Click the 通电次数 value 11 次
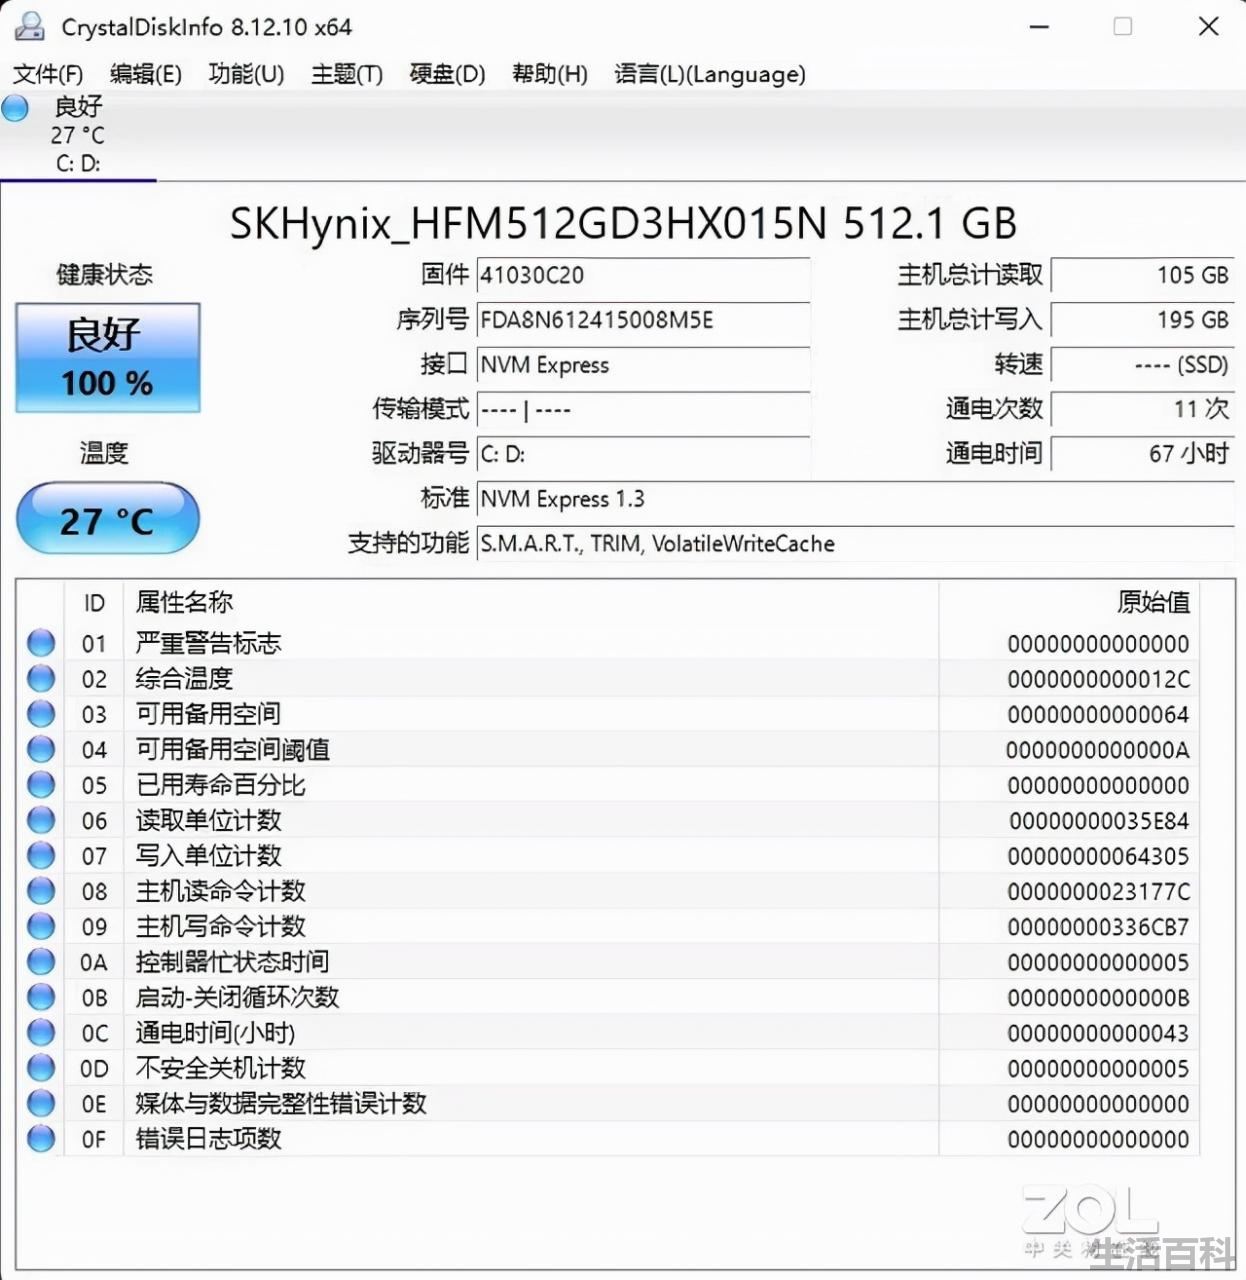 coord(1143,410)
